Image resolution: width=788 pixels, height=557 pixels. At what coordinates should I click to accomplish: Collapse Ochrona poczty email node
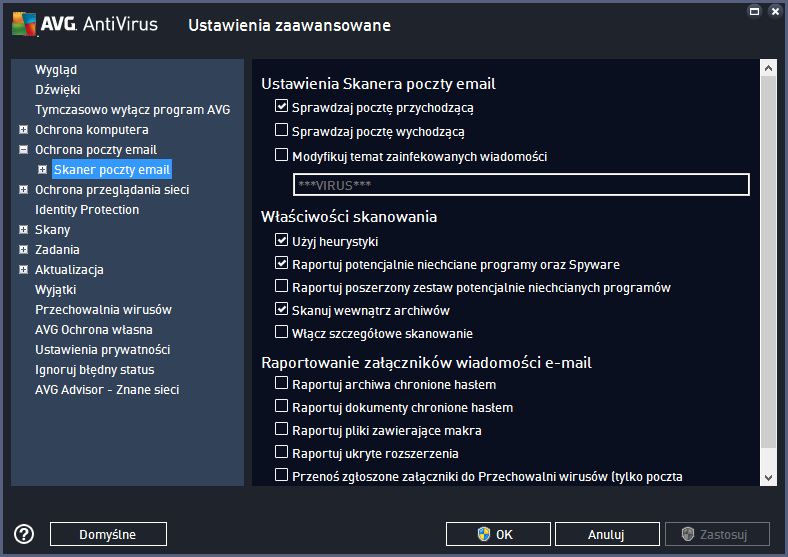click(x=23, y=150)
